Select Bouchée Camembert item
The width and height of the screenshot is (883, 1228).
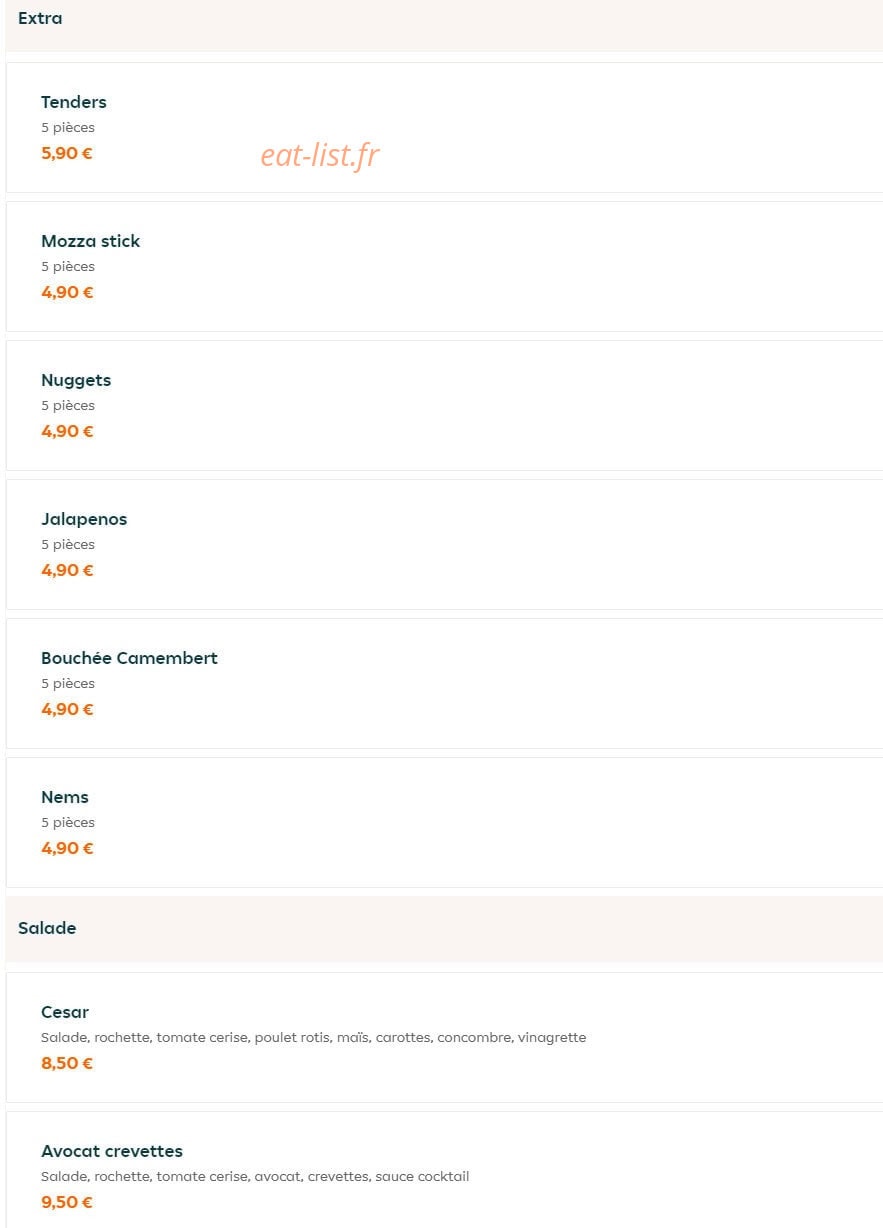tap(444, 683)
